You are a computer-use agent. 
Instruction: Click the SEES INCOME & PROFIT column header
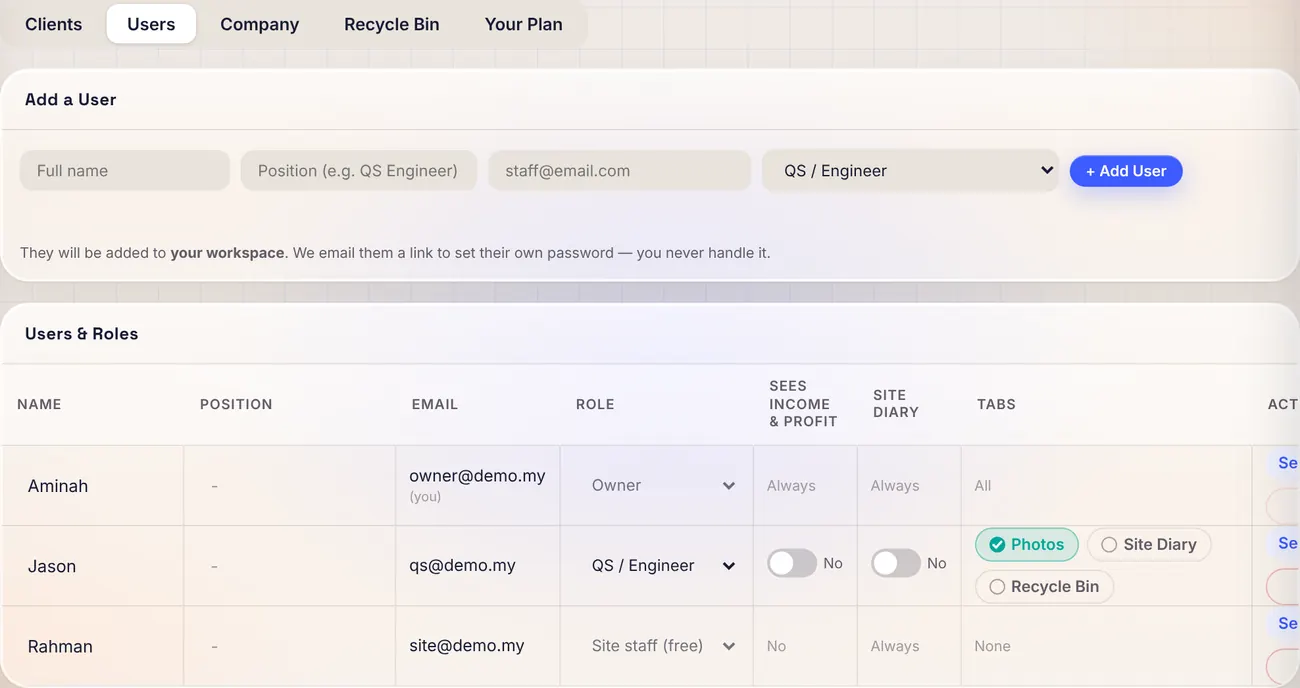[803, 404]
